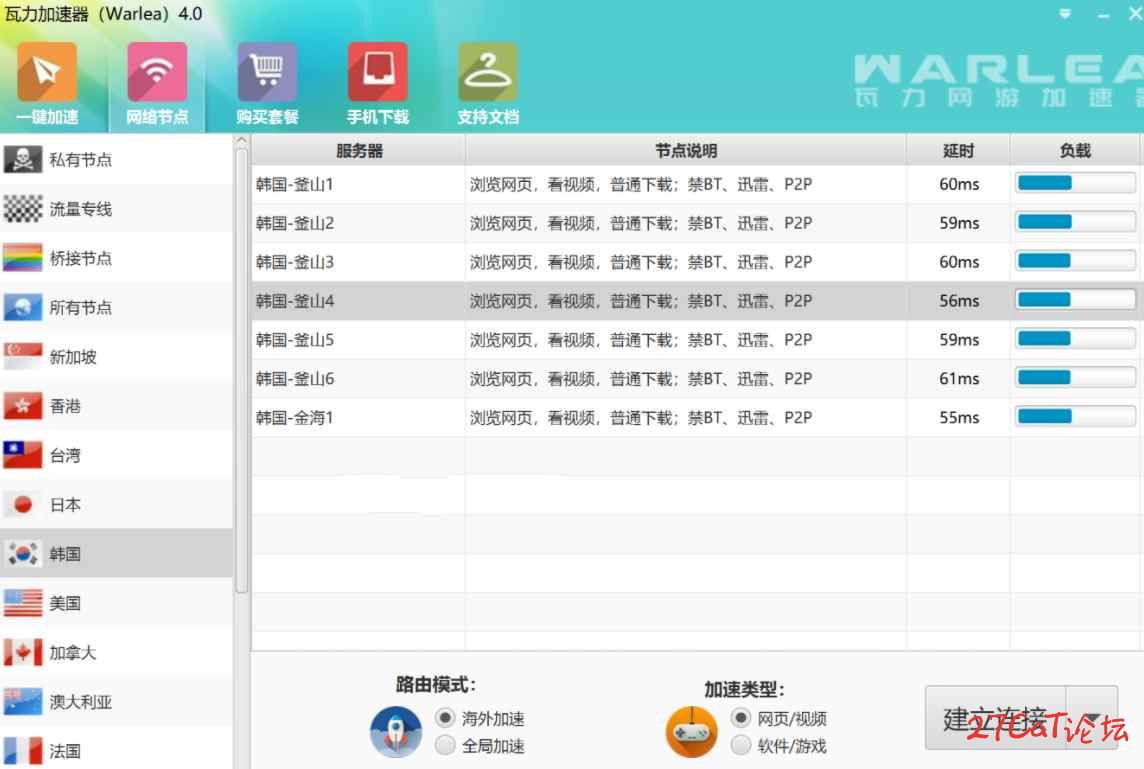Select server 韩国-釜山1
The width and height of the screenshot is (1144, 769).
(x=695, y=184)
